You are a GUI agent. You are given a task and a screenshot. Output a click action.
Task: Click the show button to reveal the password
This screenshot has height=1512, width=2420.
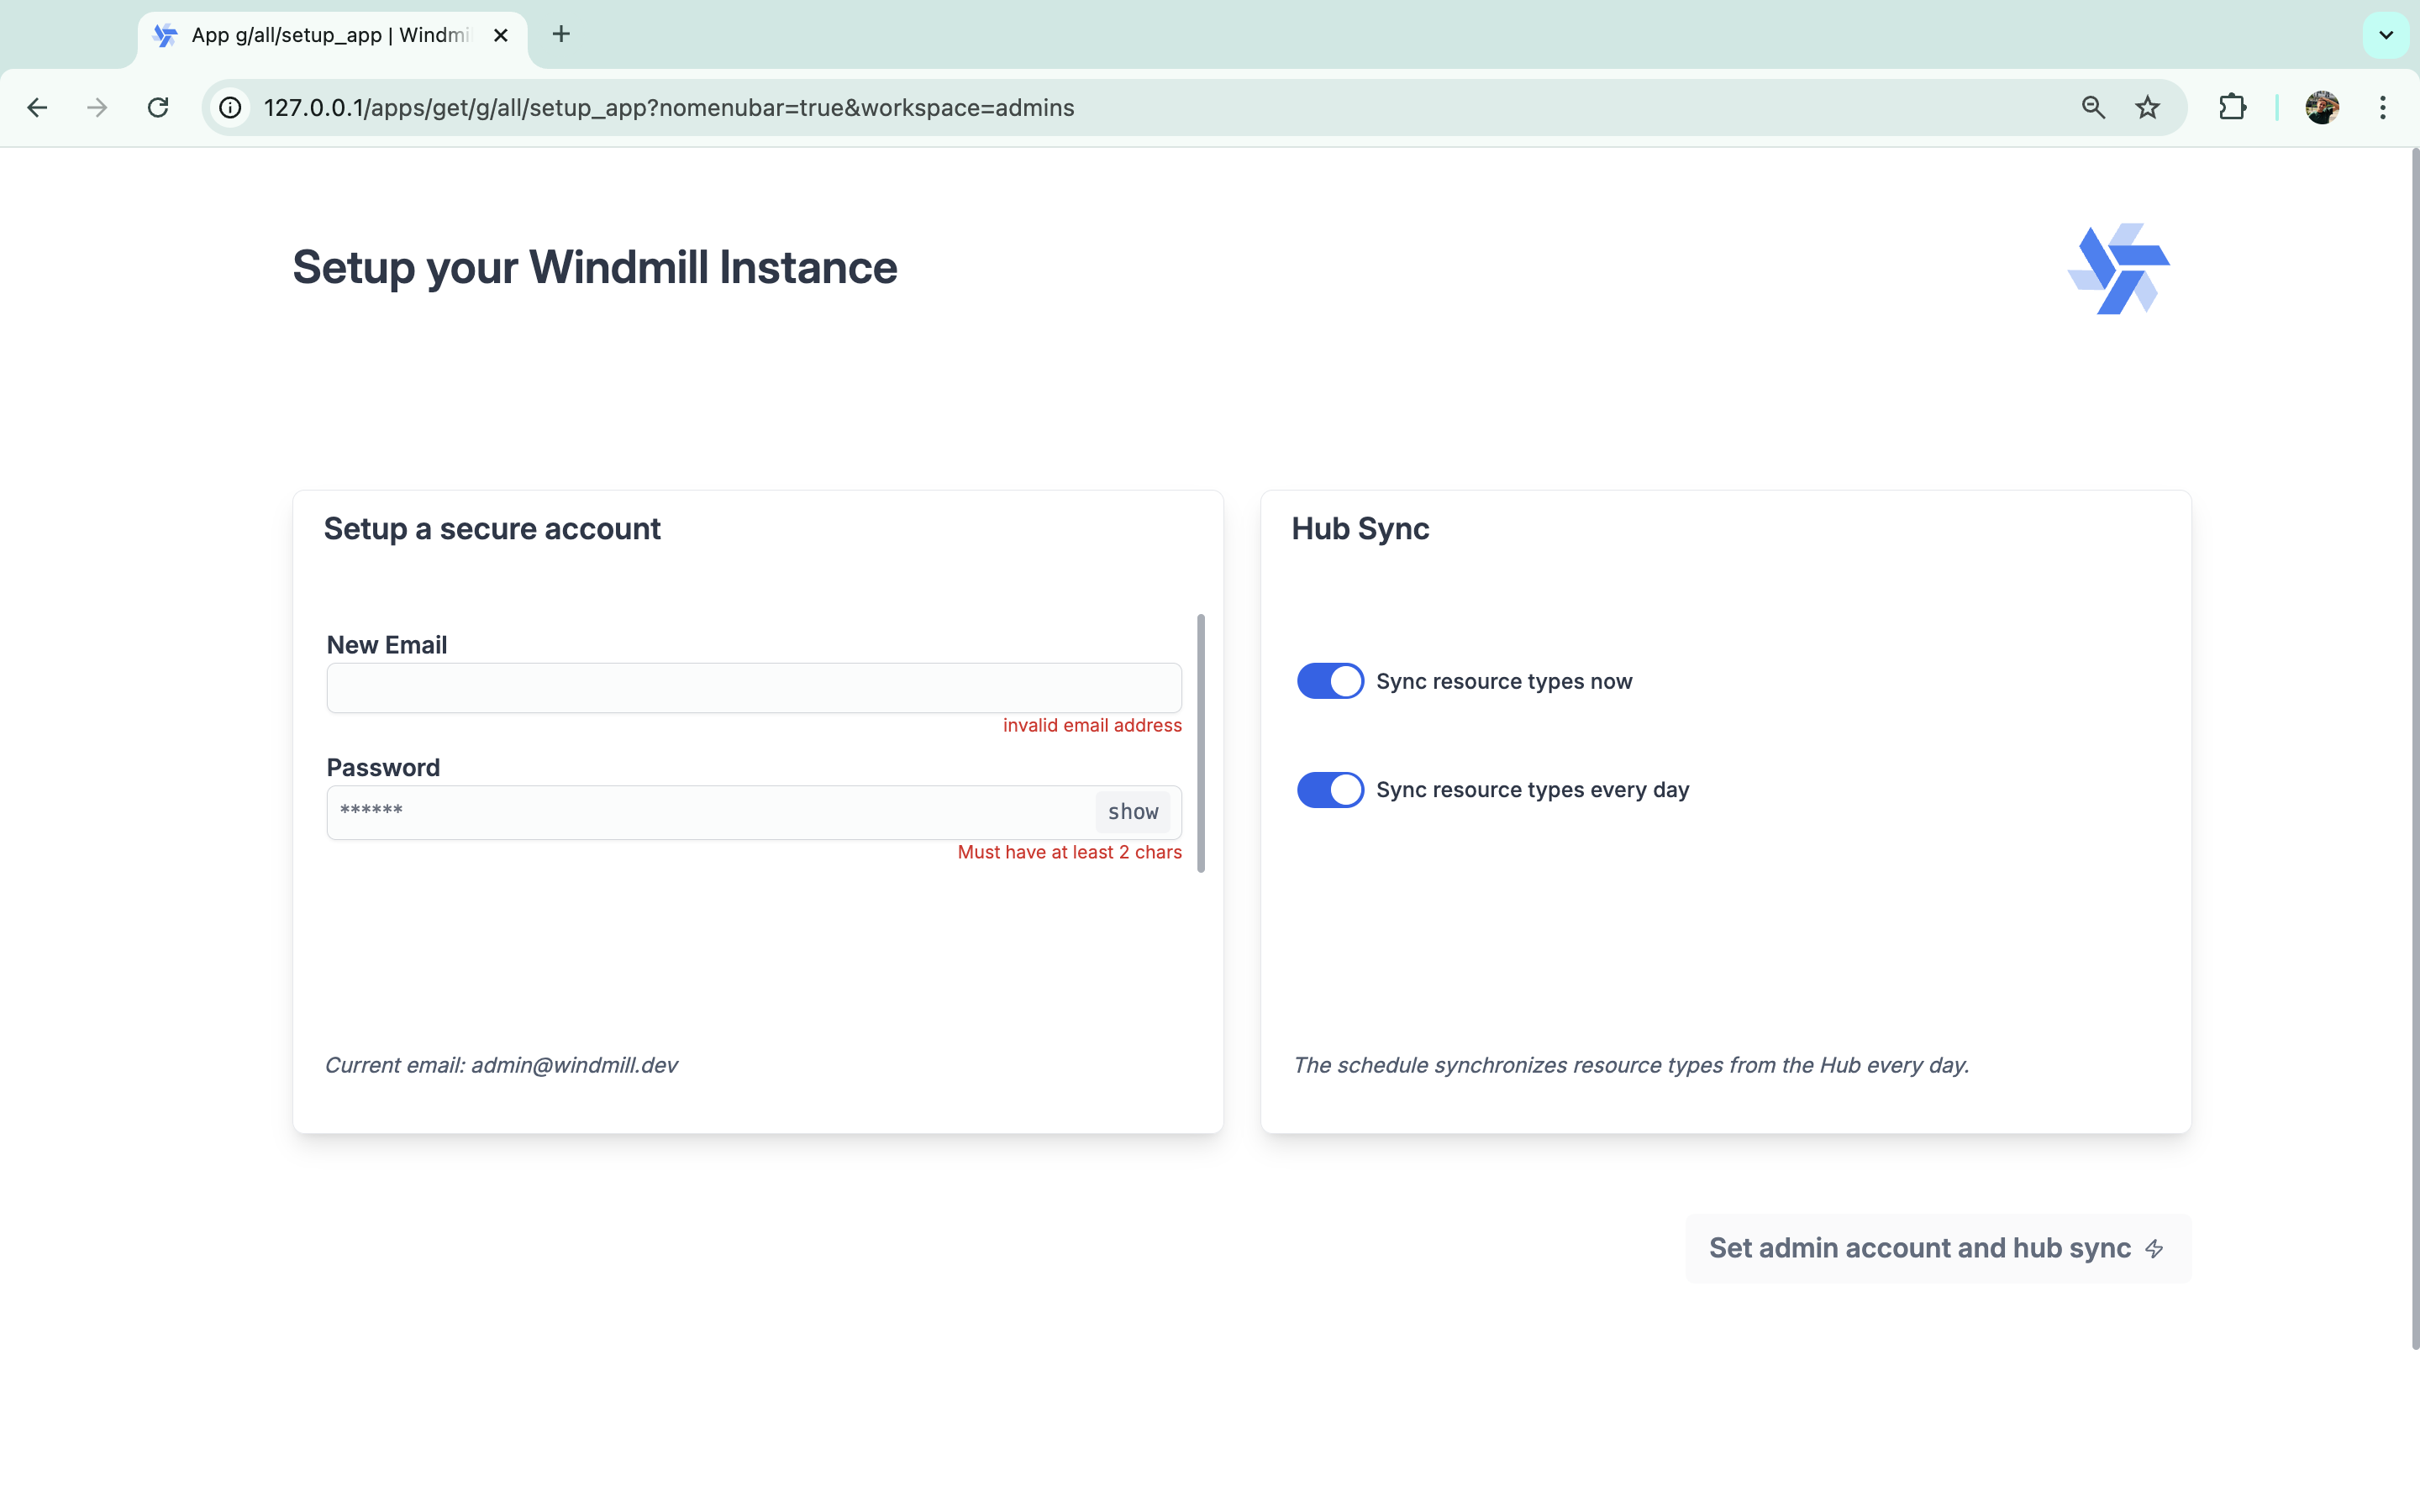[x=1132, y=811]
